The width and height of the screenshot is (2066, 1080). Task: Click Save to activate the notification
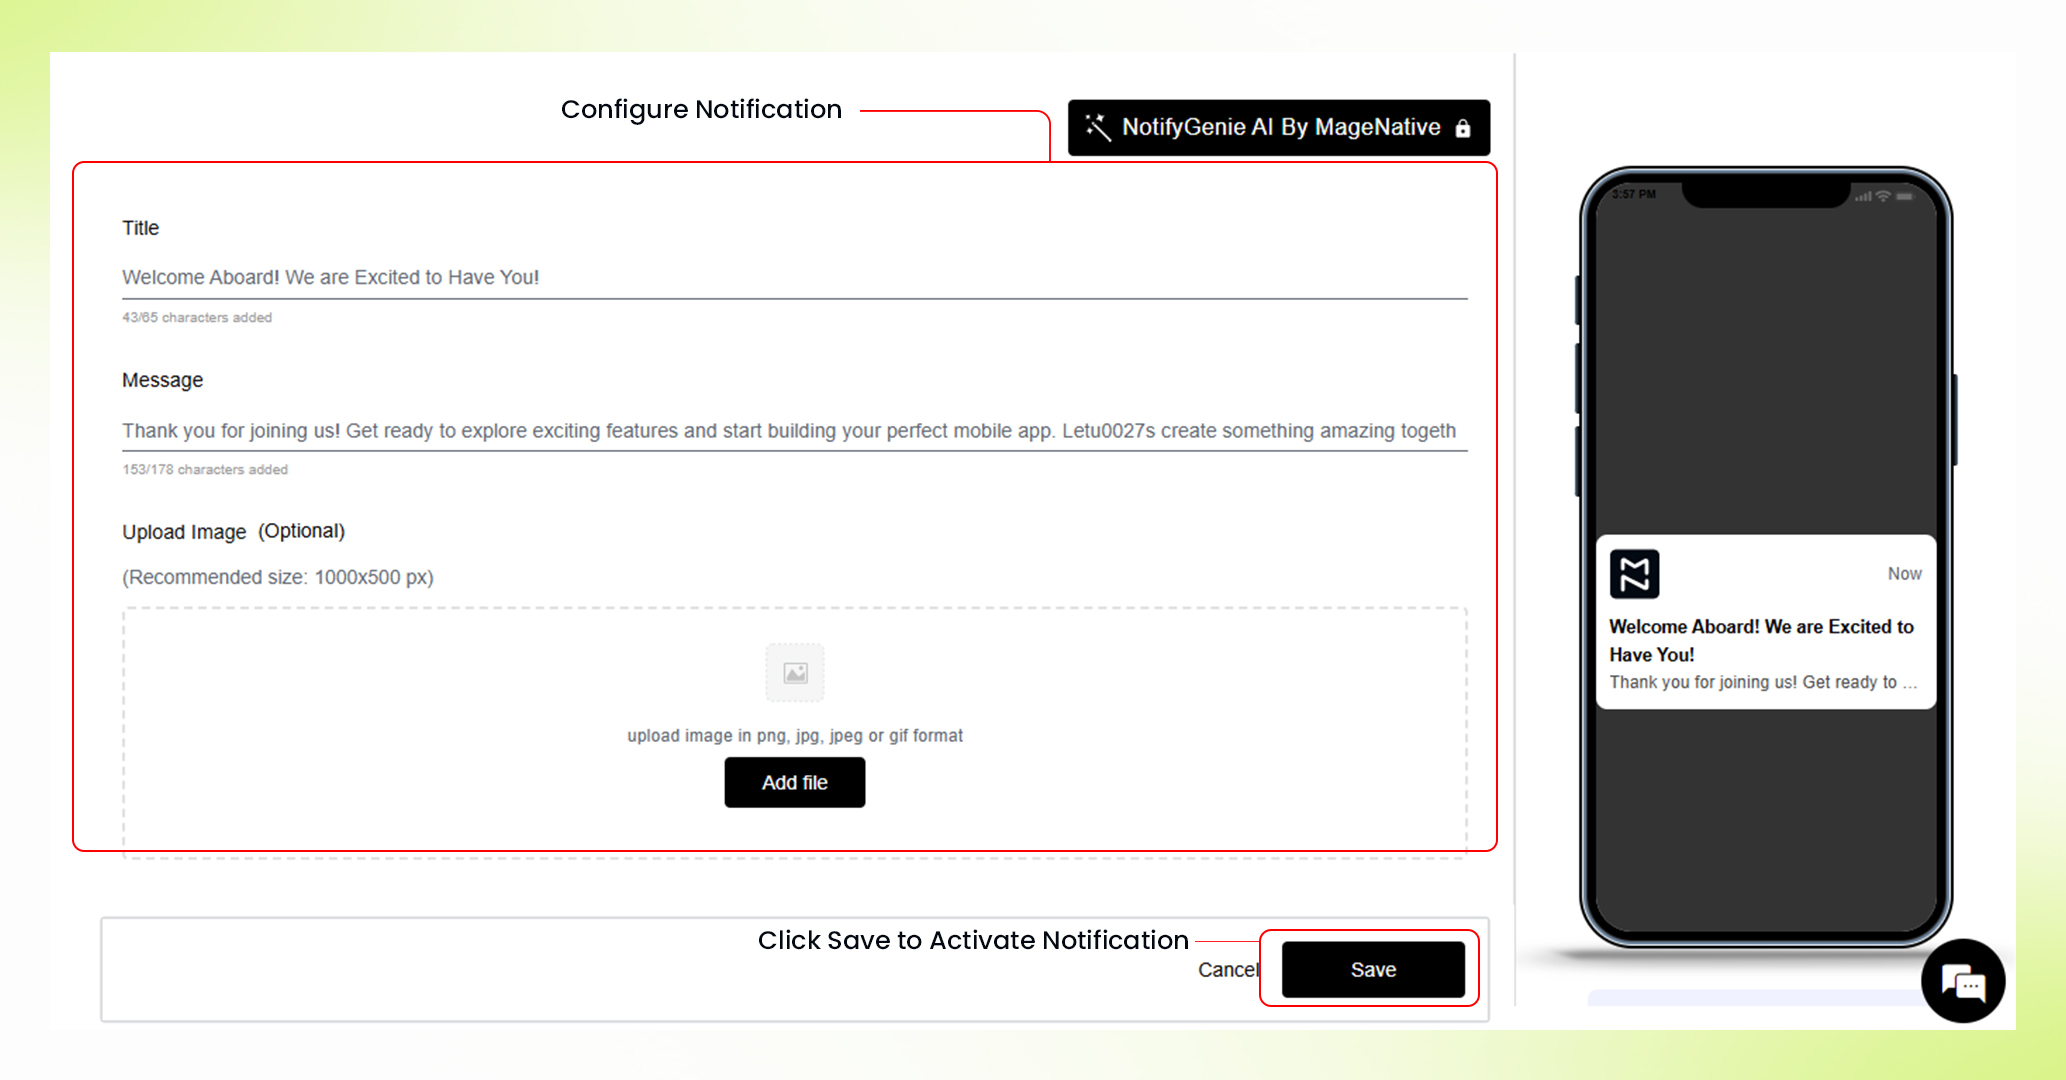coord(1372,969)
